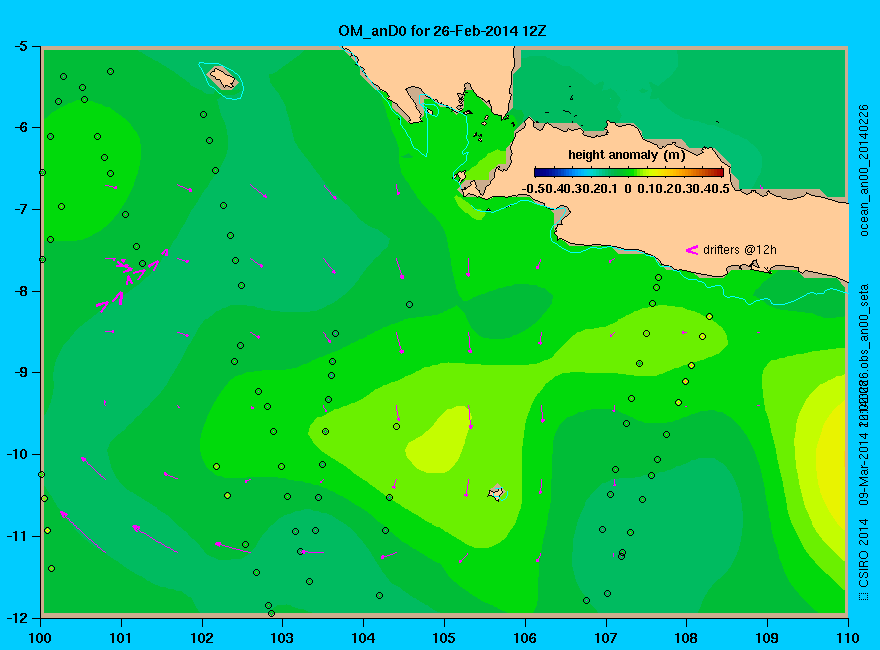
Task: Click the '0' tick label under the color bar
Action: point(627,189)
